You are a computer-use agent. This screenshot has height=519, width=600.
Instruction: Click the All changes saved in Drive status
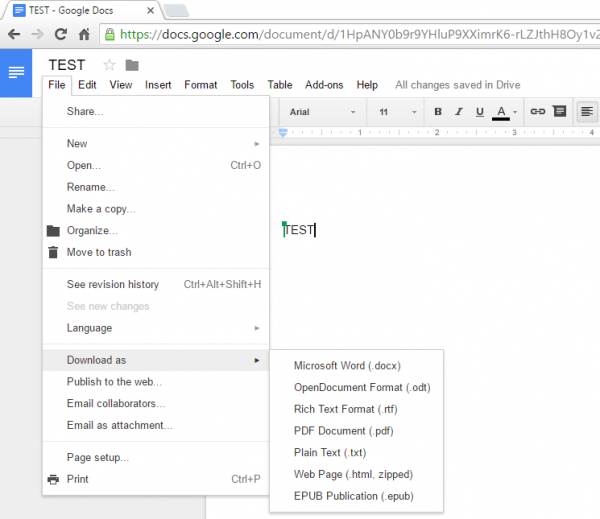click(x=458, y=85)
